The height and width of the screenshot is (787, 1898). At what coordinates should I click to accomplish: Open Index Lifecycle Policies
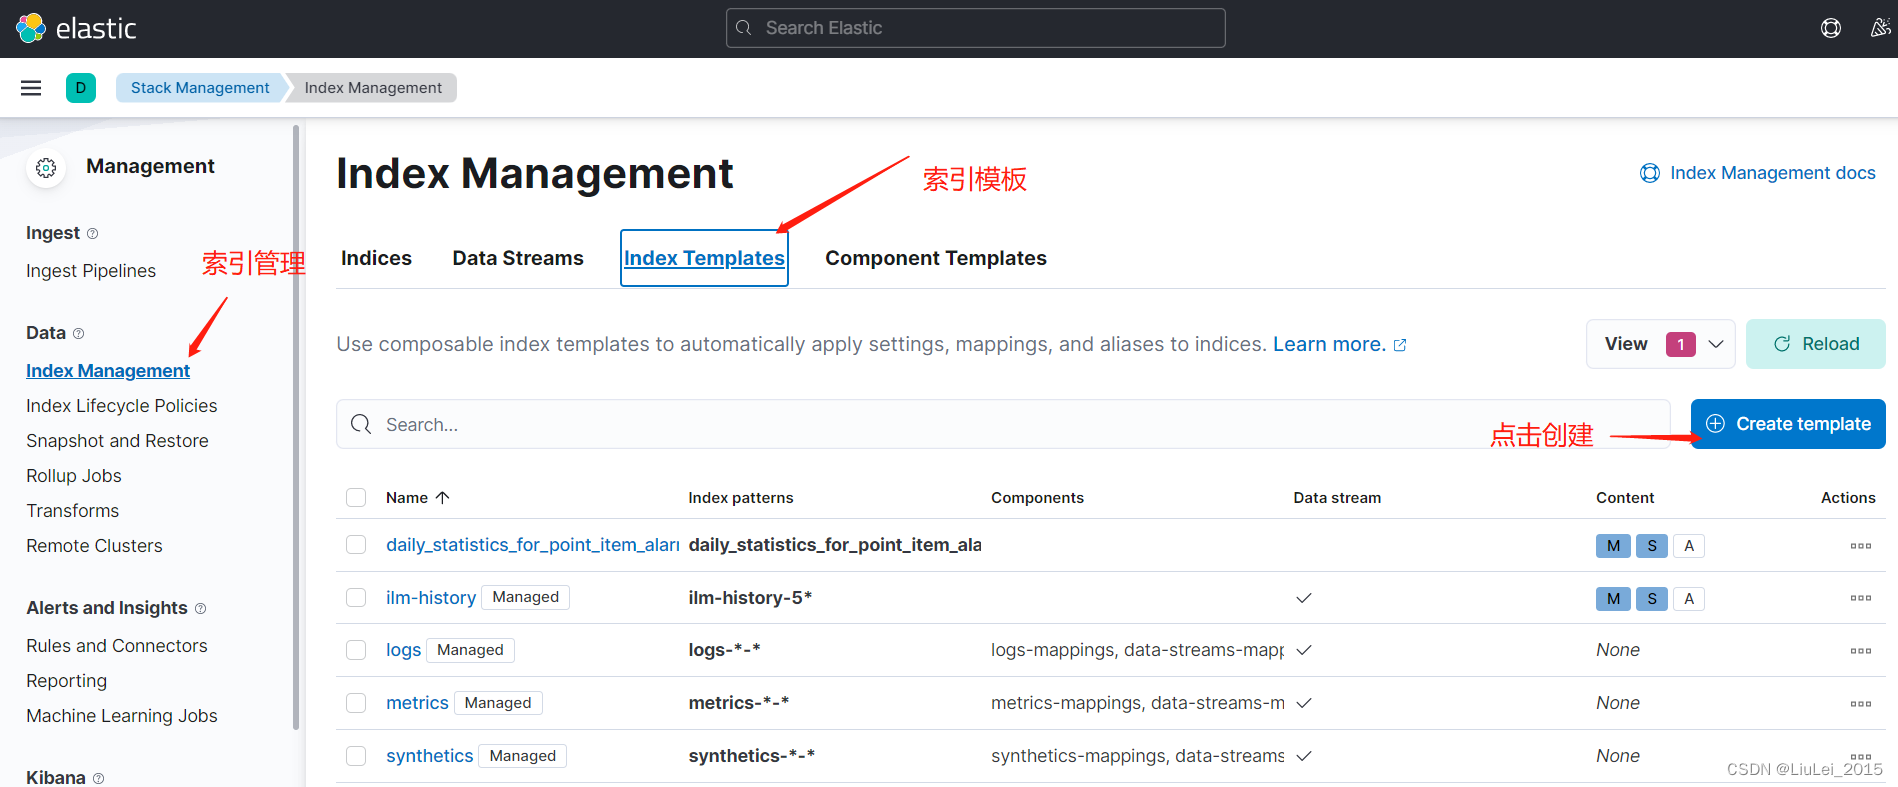pyautogui.click(x=122, y=406)
